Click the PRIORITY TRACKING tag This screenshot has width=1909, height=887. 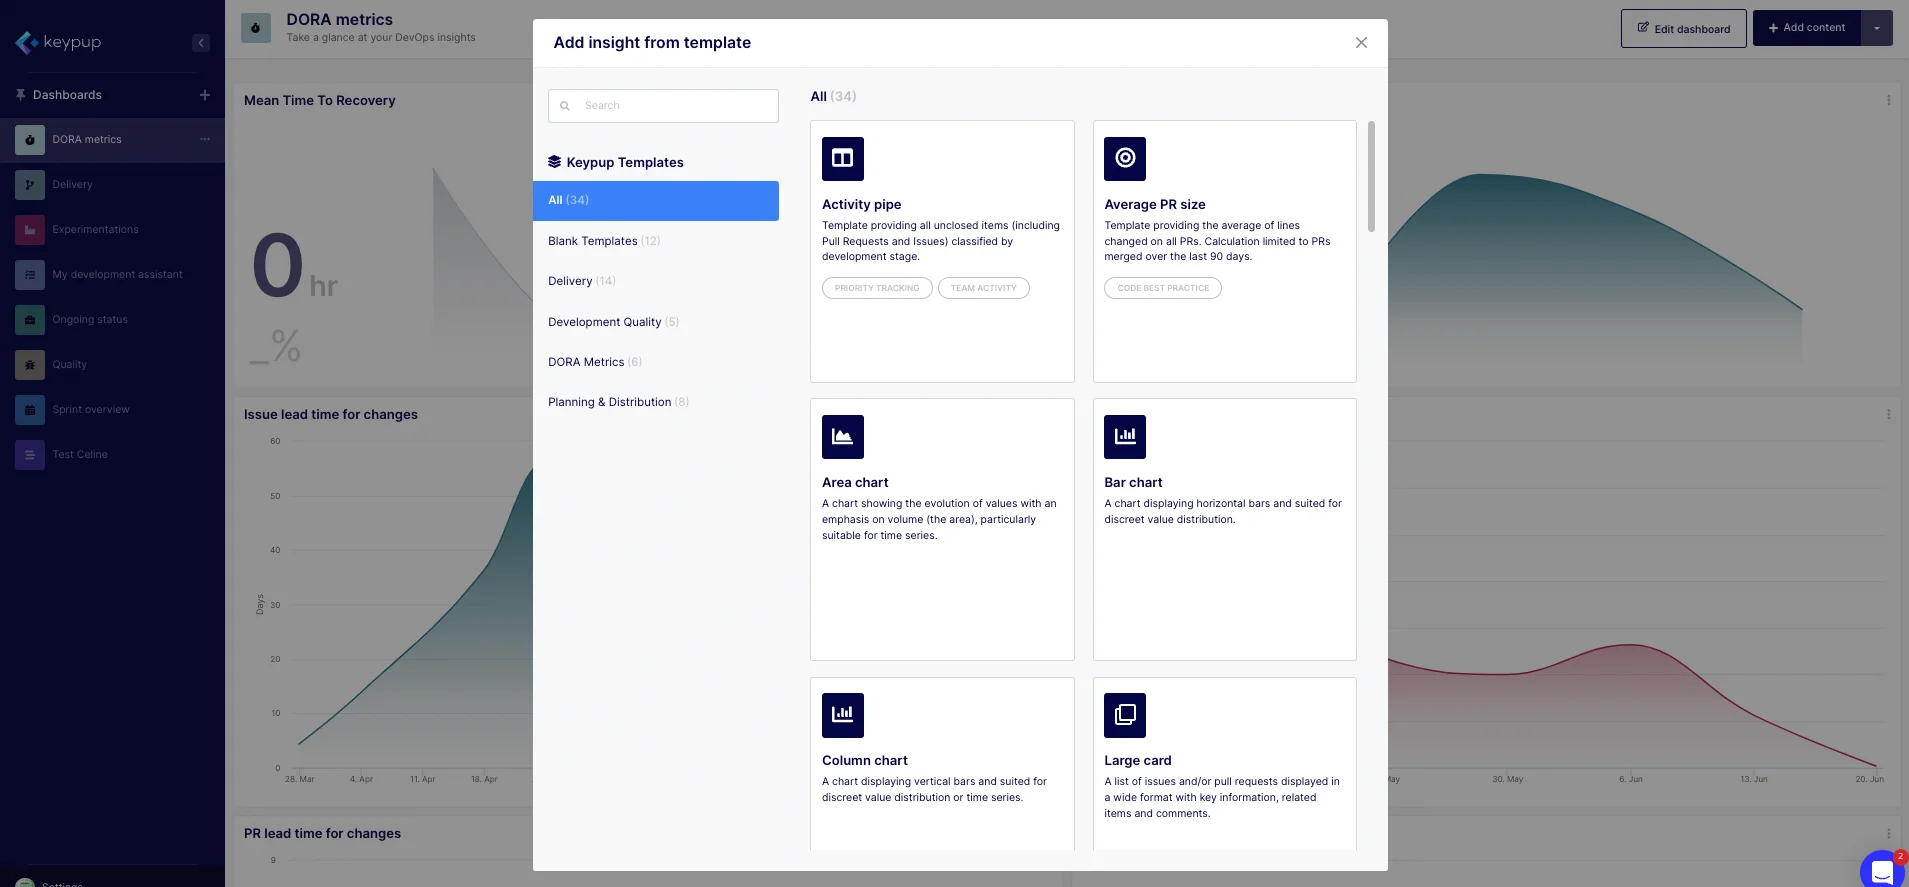click(877, 288)
